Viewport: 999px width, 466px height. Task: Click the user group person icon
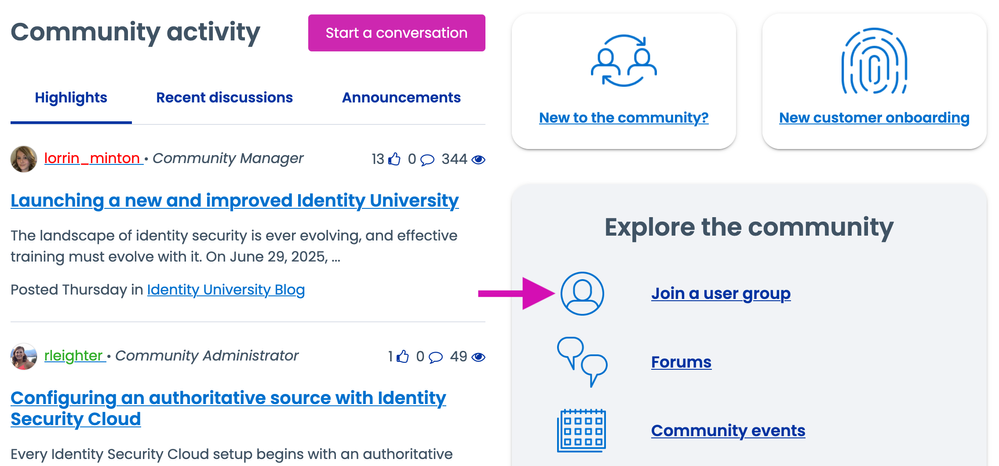(x=582, y=293)
